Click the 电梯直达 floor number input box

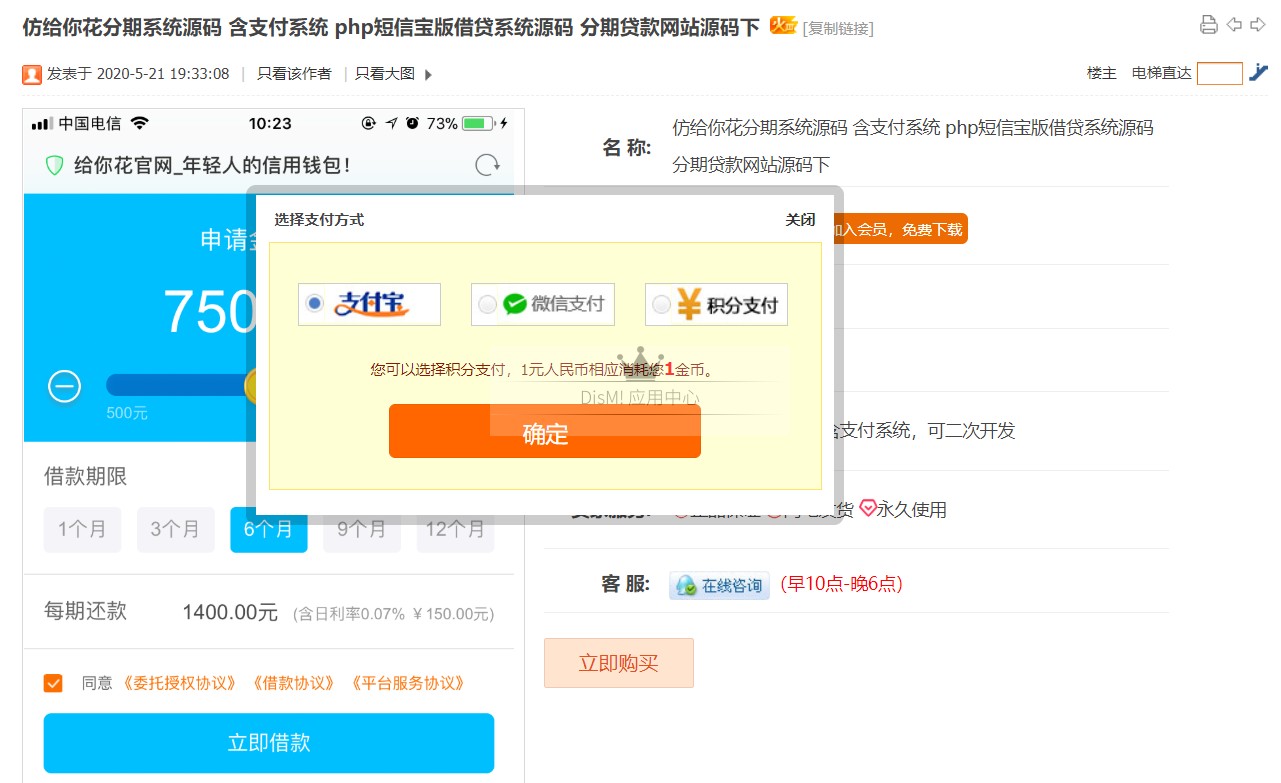tap(1219, 73)
